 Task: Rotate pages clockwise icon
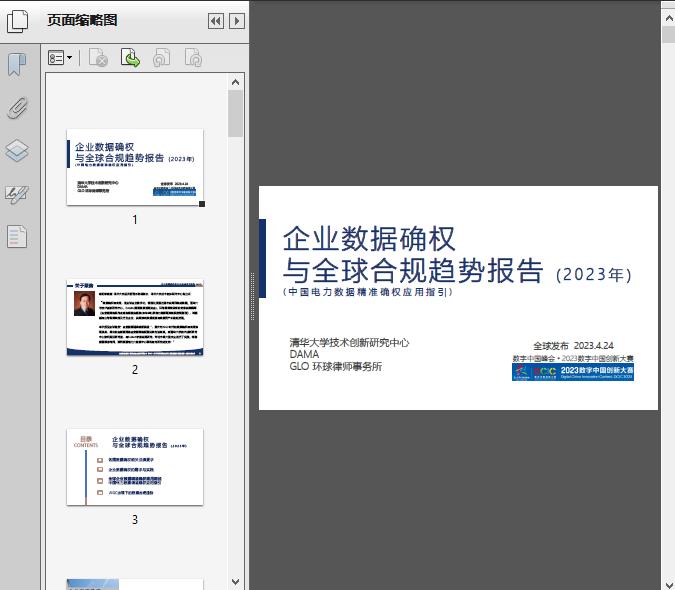(193, 58)
